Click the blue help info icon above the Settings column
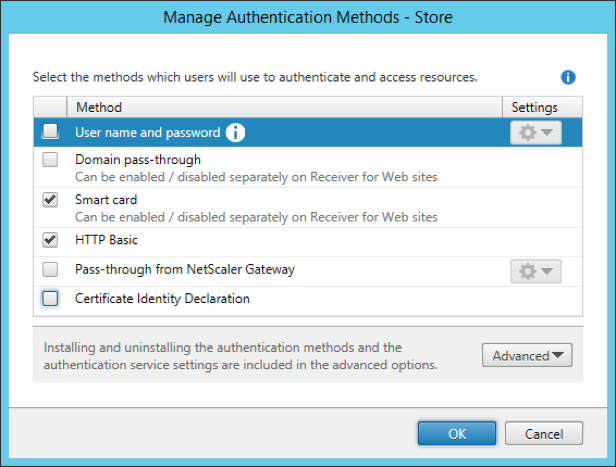The height and width of the screenshot is (467, 616). (x=568, y=77)
